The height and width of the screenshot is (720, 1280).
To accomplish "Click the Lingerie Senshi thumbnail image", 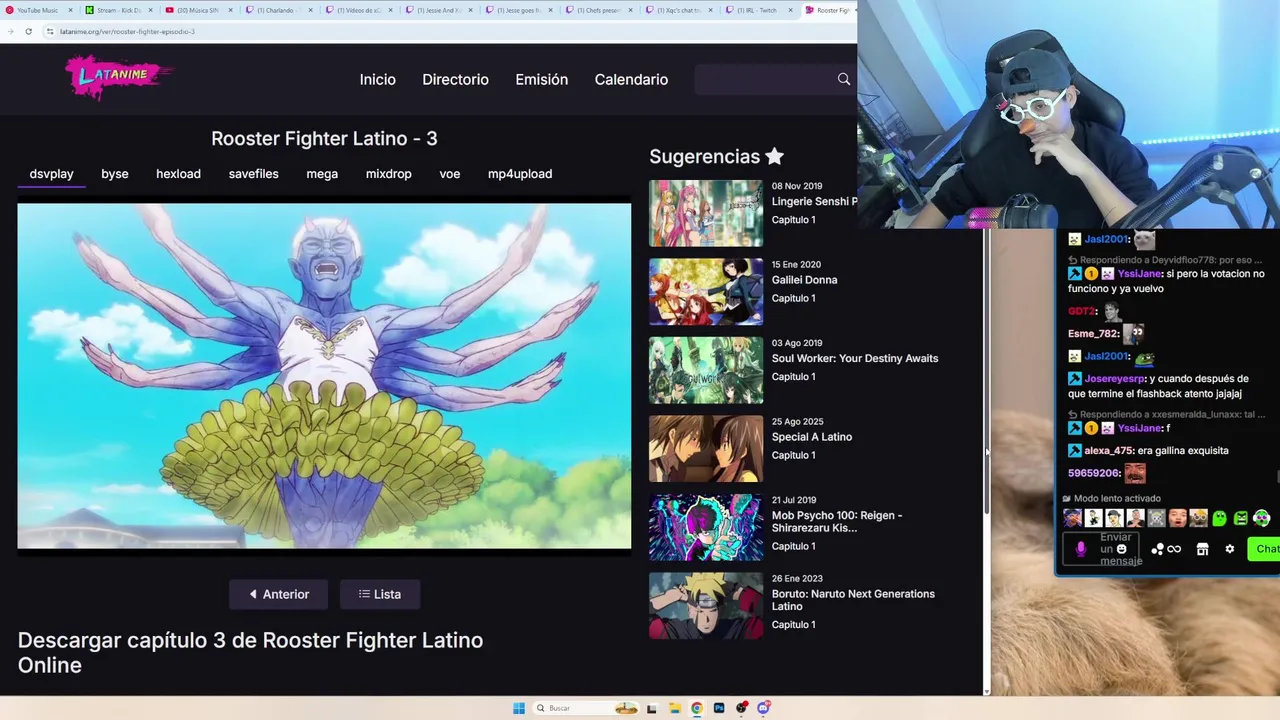I will 706,213.
